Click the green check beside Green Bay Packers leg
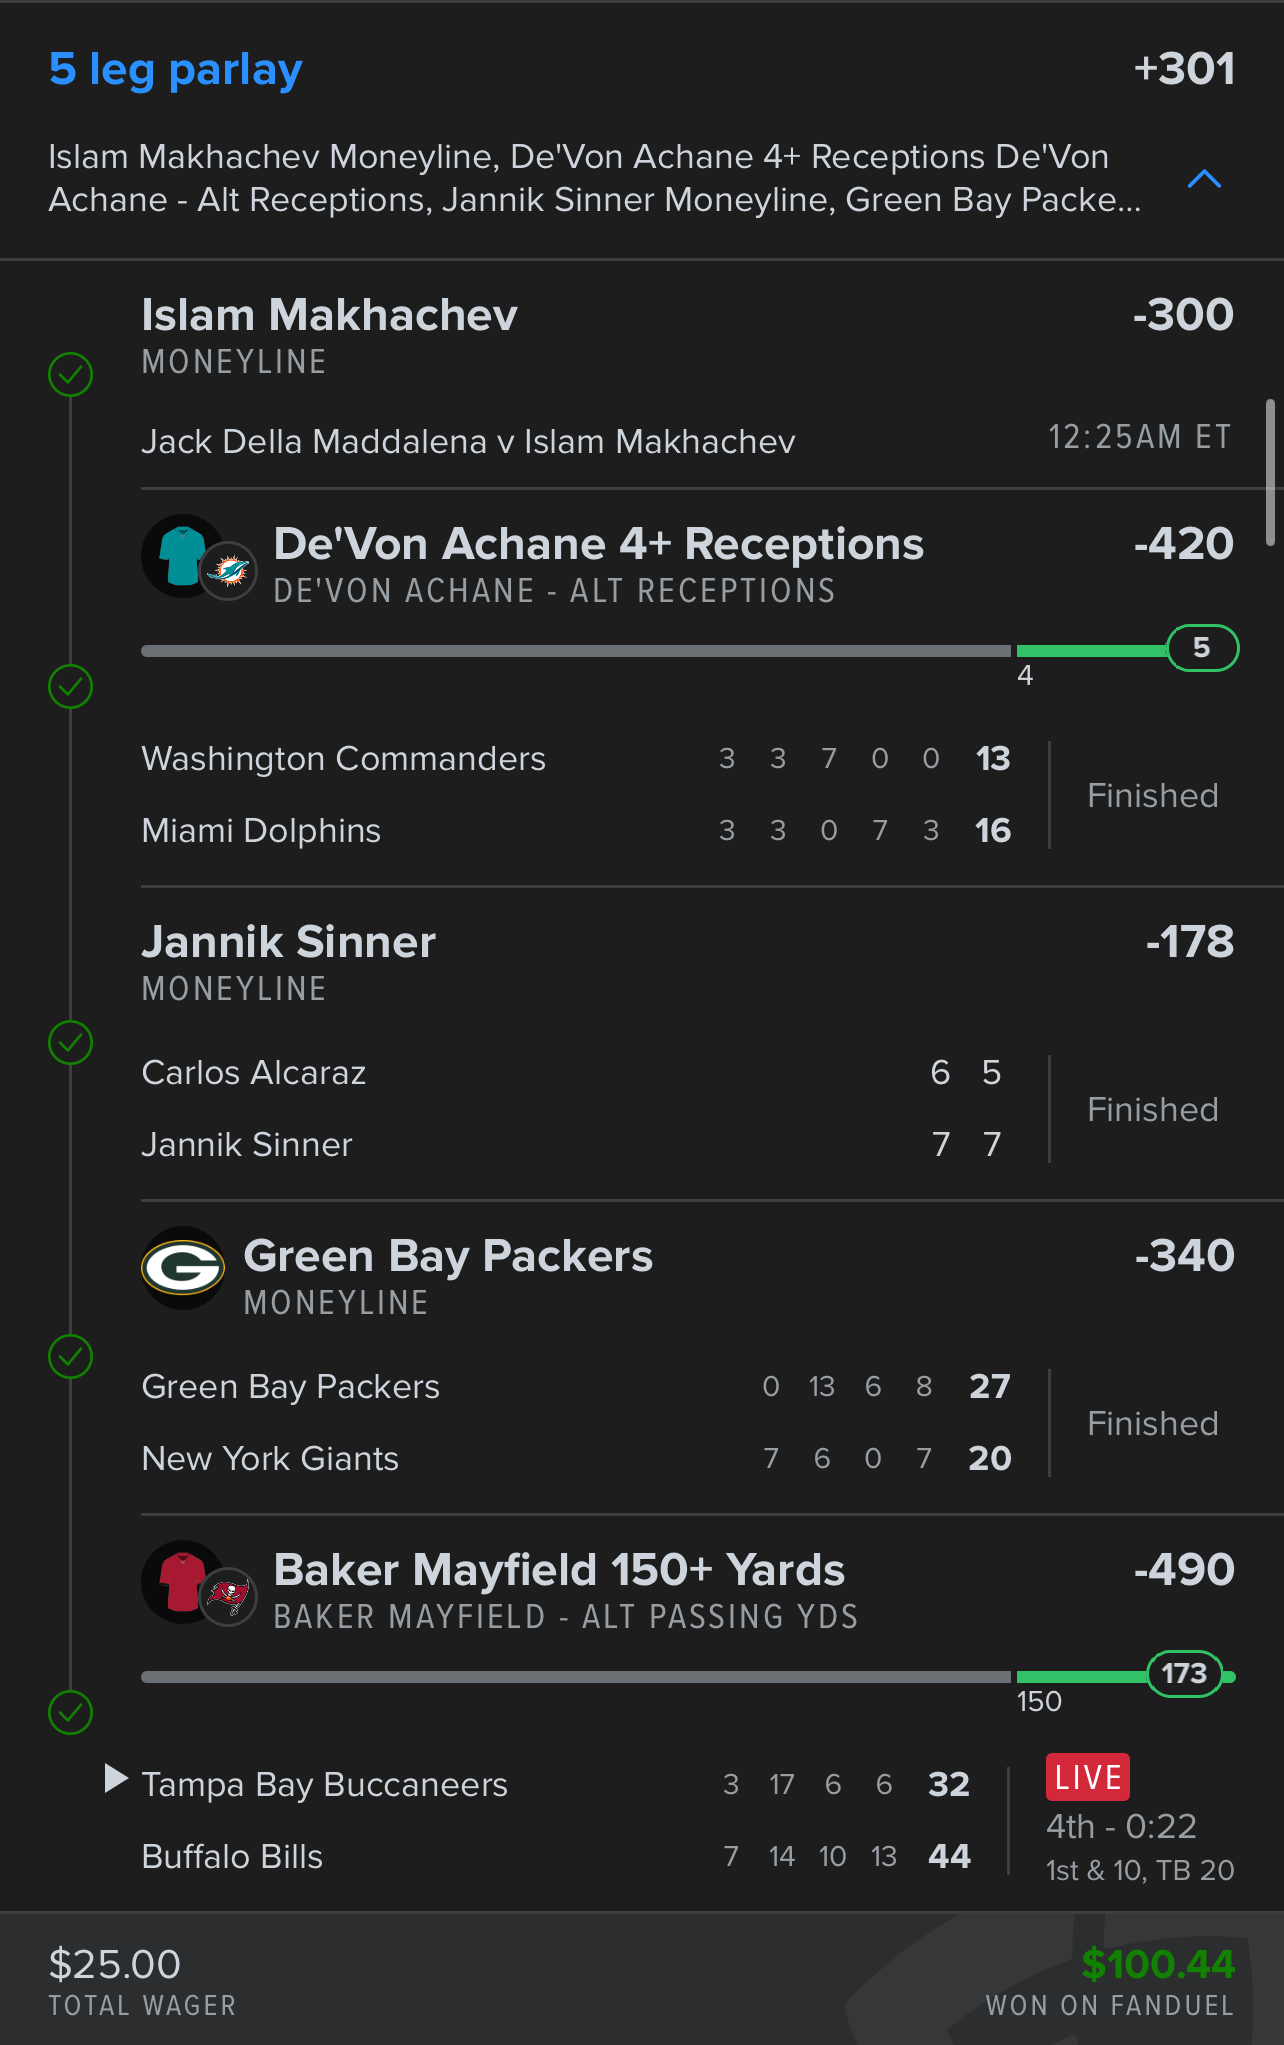The image size is (1284, 2045). [x=71, y=1357]
